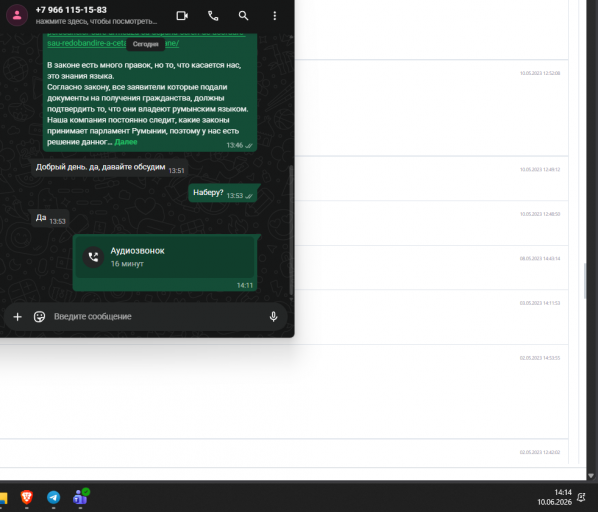Image resolution: width=598 pixels, height=512 pixels.
Task: Click timestamp 02.05.2023 14:53:55 in background page
Action: (540, 358)
